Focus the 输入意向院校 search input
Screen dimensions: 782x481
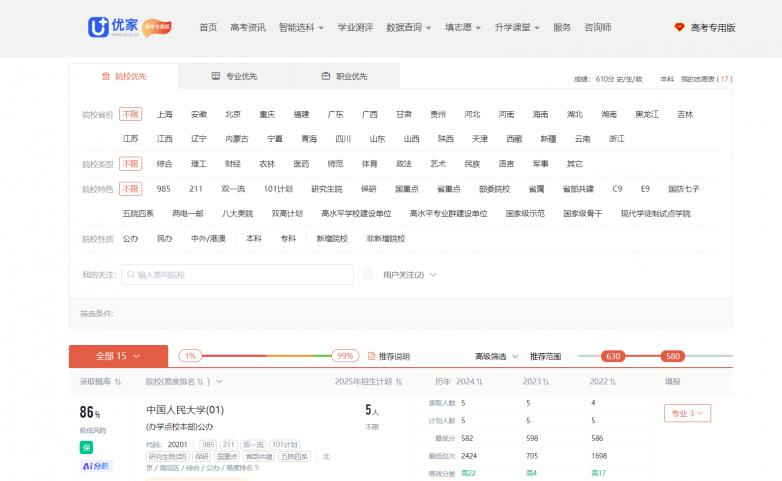tap(237, 274)
